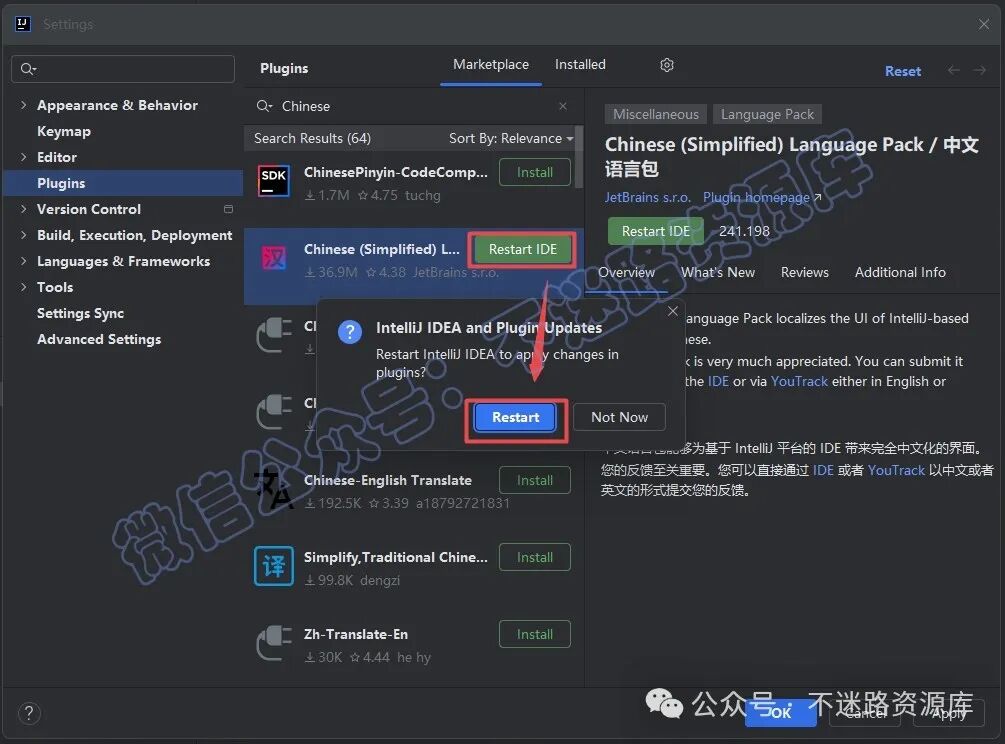Click the Version Control project-level indicator icon
Image resolution: width=1005 pixels, height=744 pixels.
pos(228,209)
